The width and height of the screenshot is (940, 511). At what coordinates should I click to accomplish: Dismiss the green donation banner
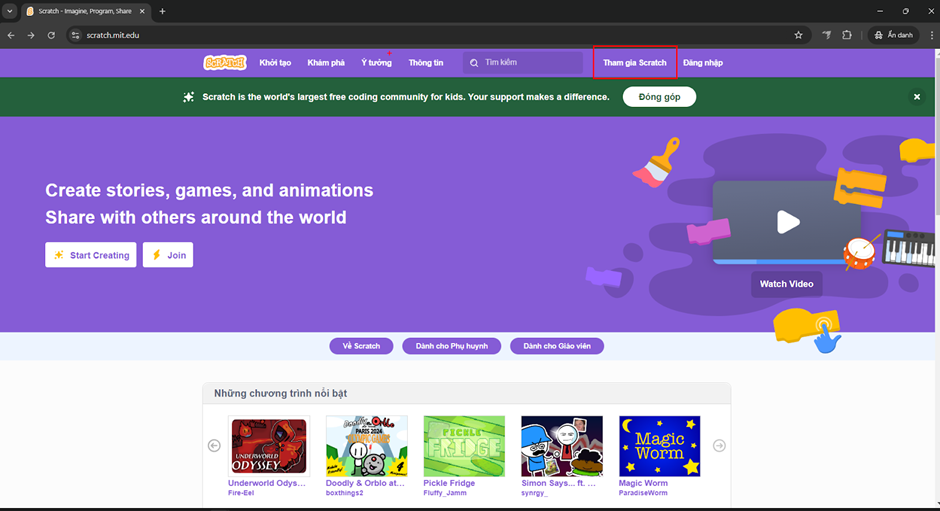coord(917,97)
